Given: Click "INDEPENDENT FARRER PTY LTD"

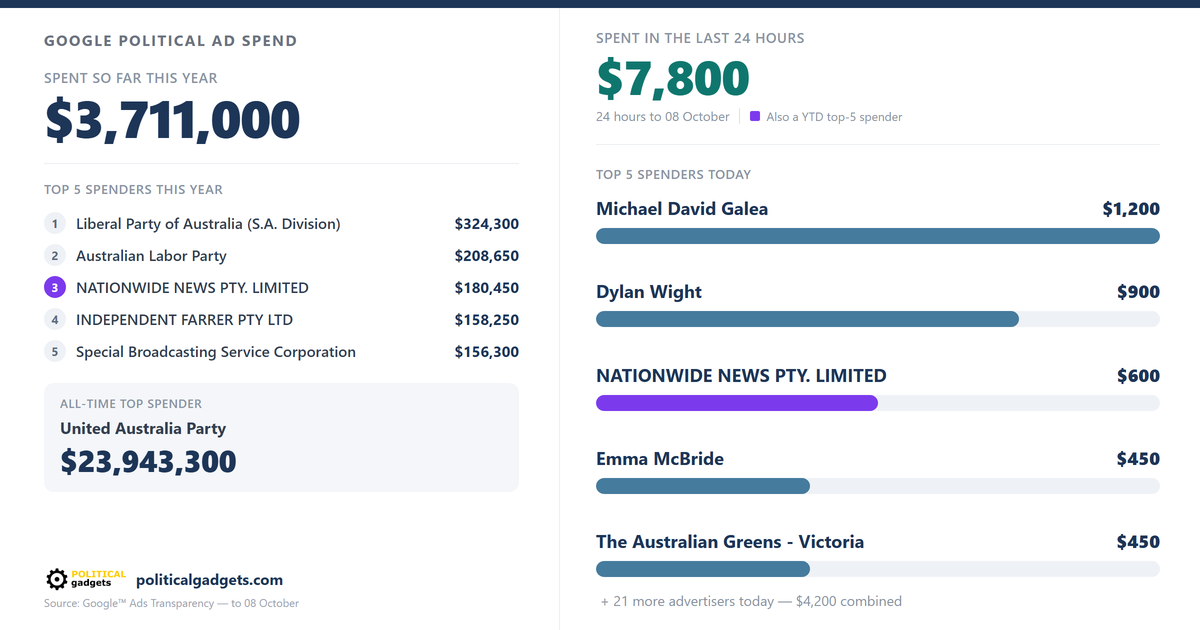Looking at the screenshot, I should pyautogui.click(x=184, y=320).
